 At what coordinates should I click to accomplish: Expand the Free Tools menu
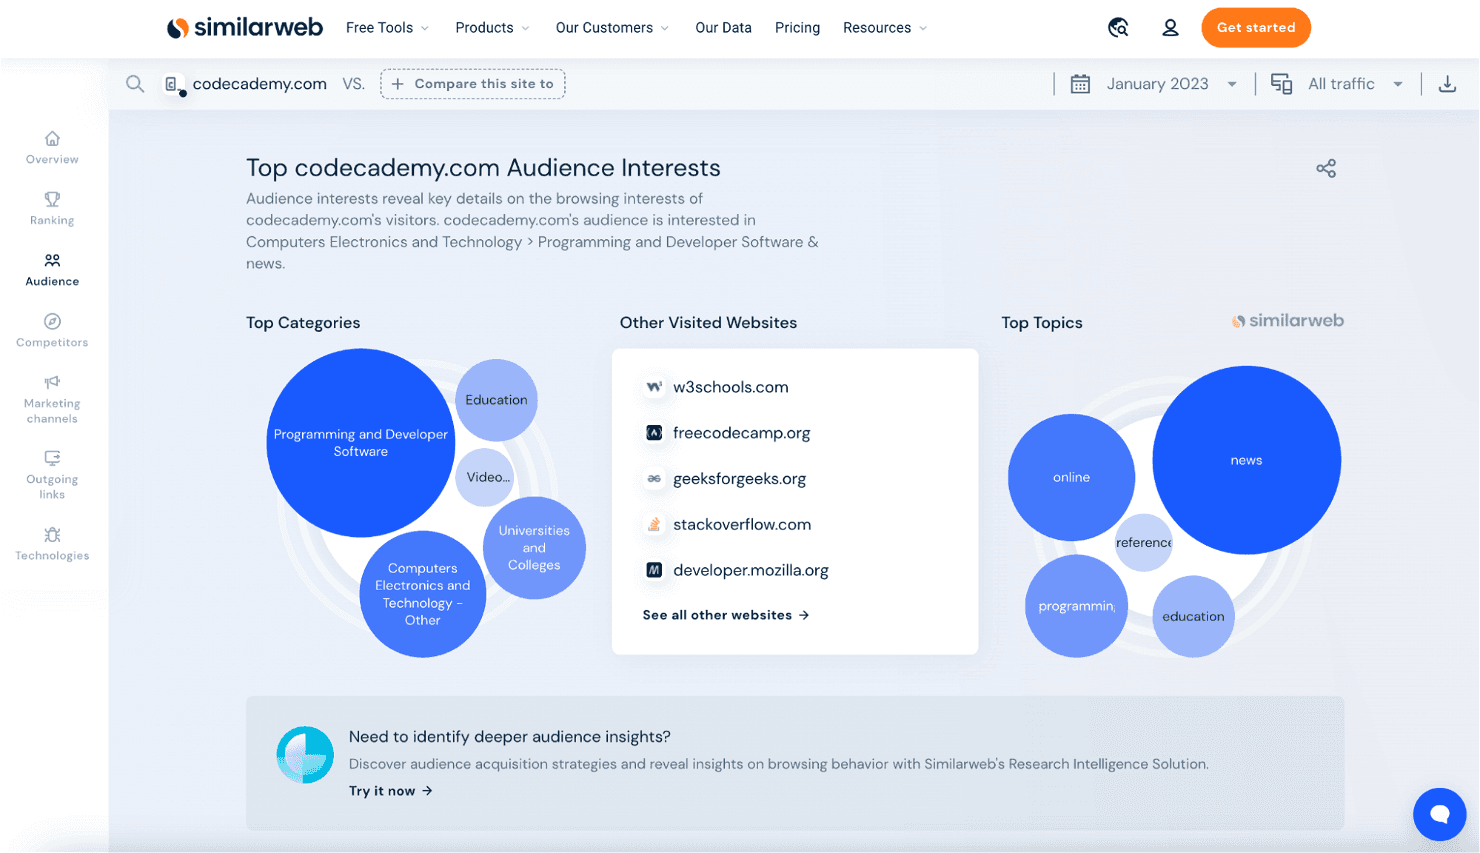[387, 28]
